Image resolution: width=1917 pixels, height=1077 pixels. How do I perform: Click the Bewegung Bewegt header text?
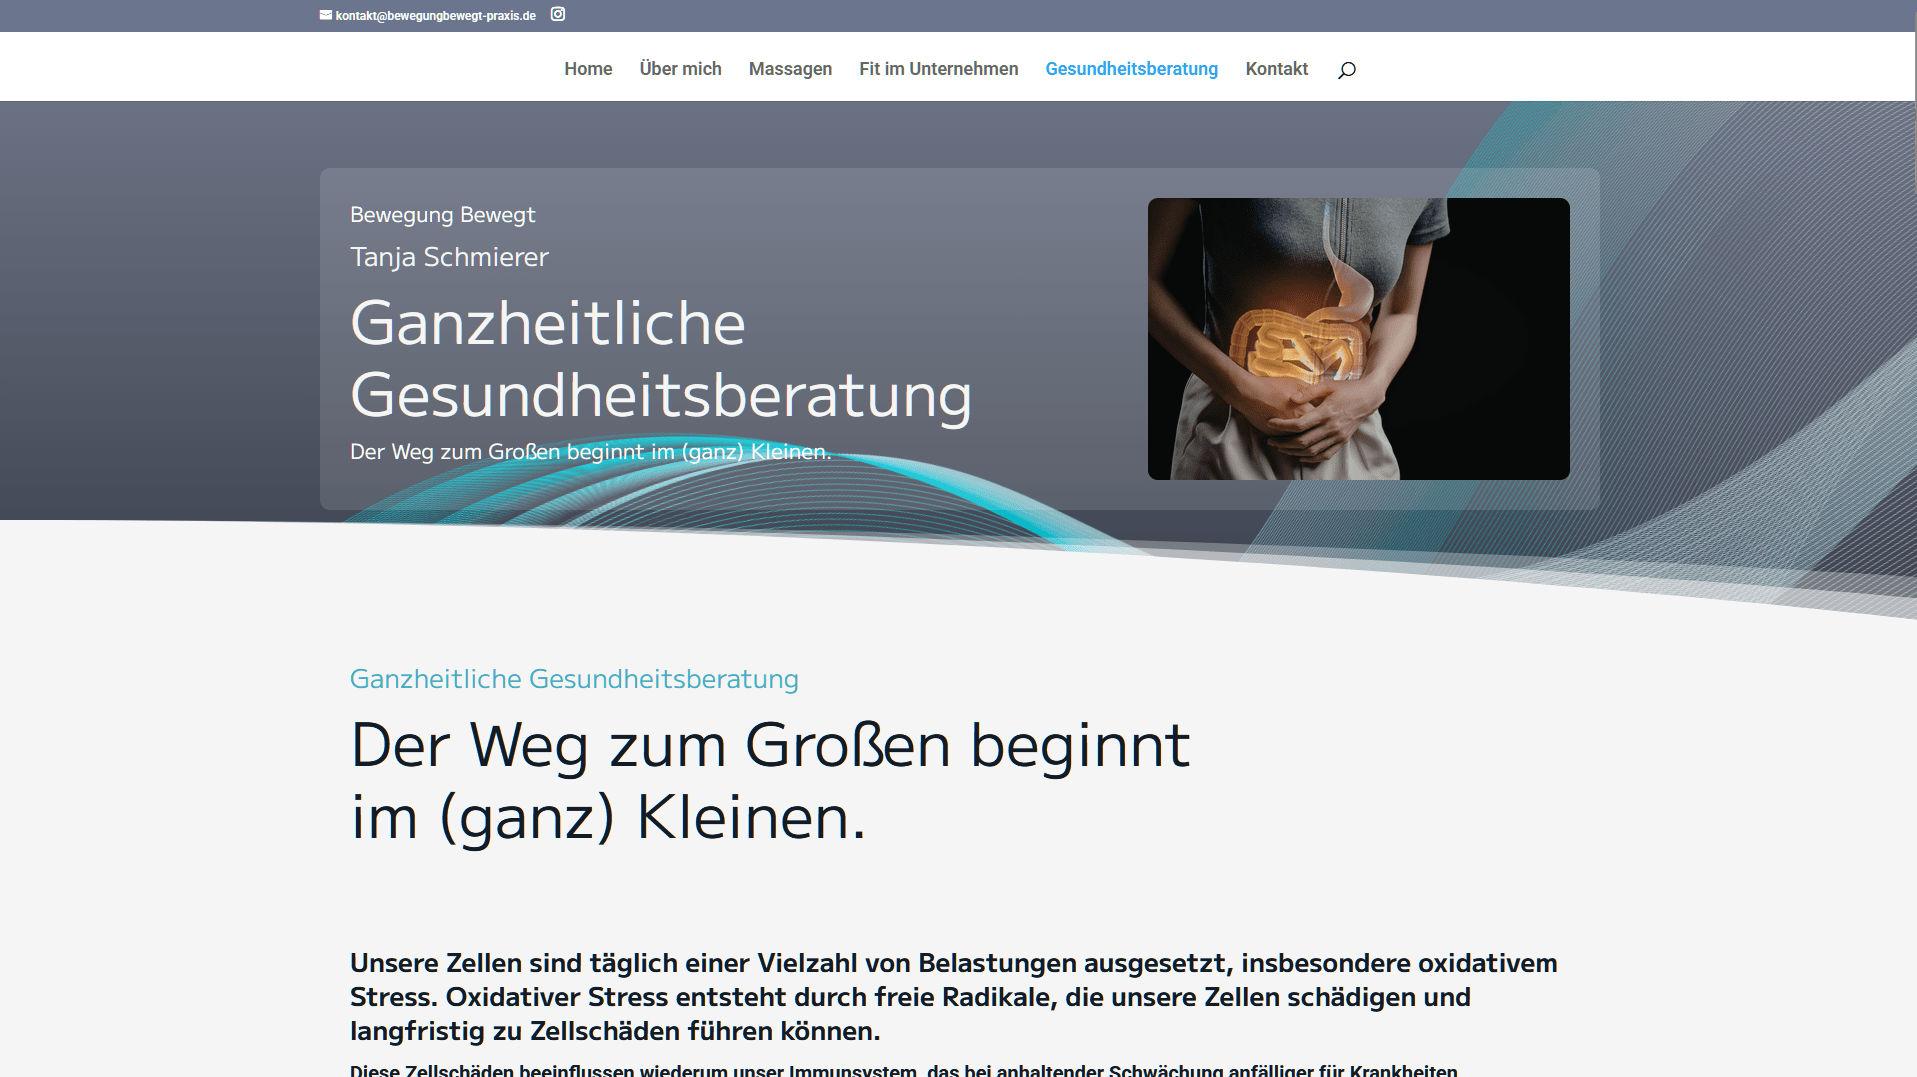click(442, 214)
